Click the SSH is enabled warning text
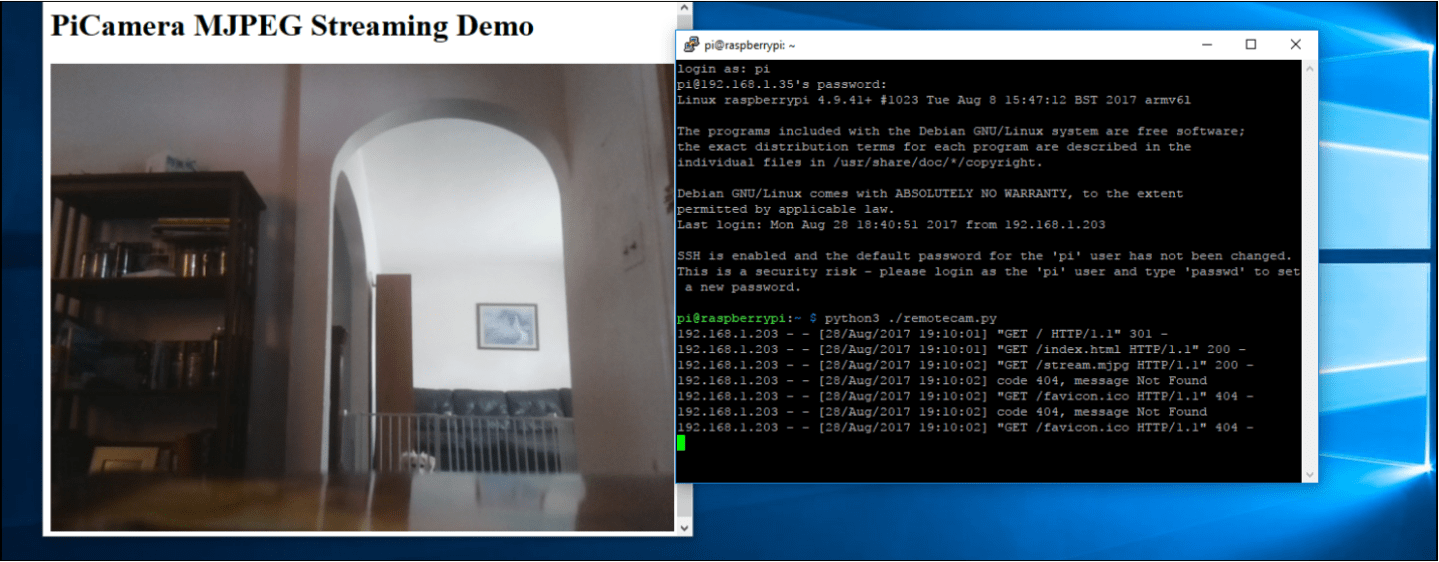Image resolution: width=1439 pixels, height=562 pixels. coord(984,256)
